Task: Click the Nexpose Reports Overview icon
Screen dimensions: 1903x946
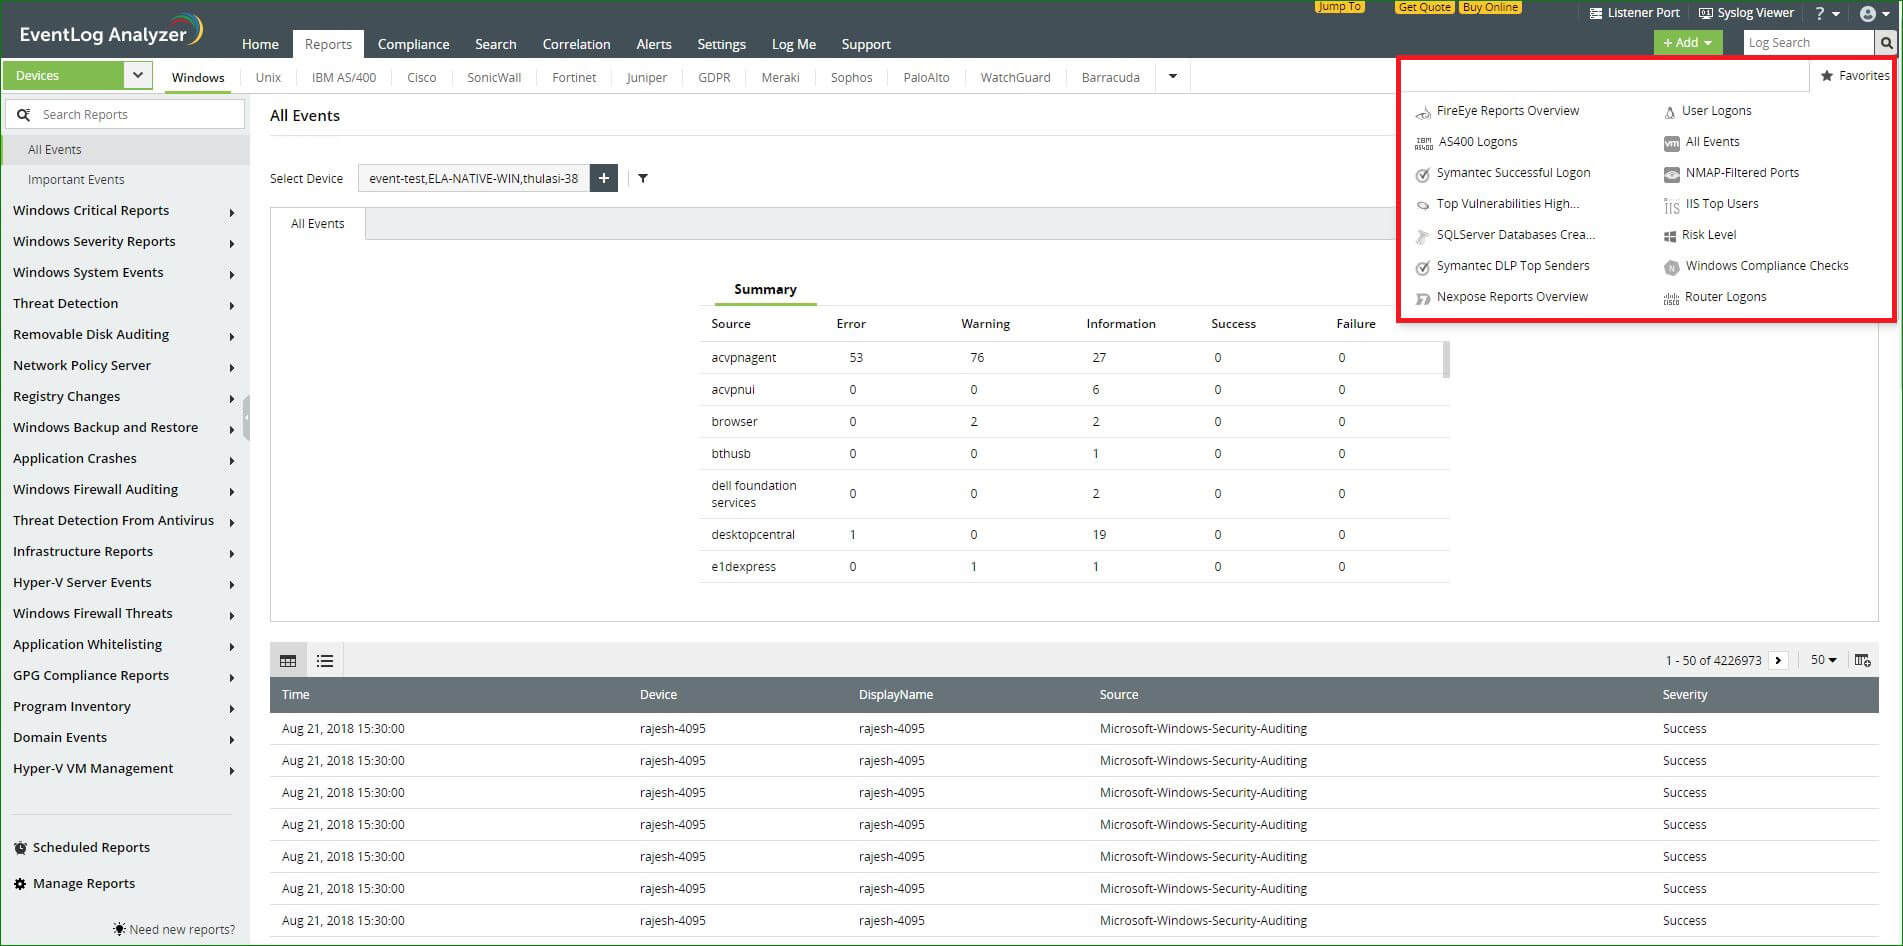Action: click(x=1423, y=298)
